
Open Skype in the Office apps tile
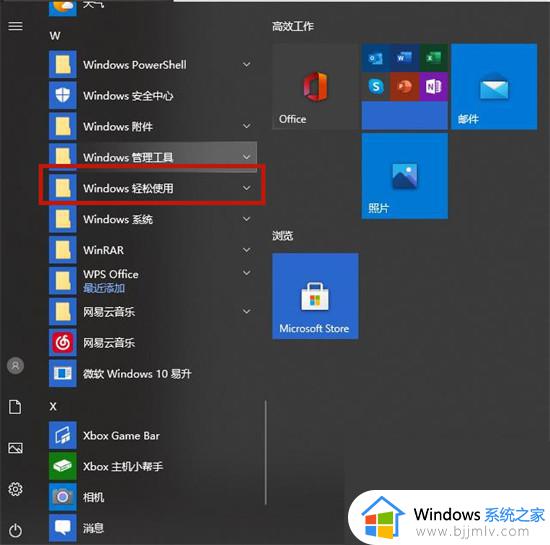point(376,87)
